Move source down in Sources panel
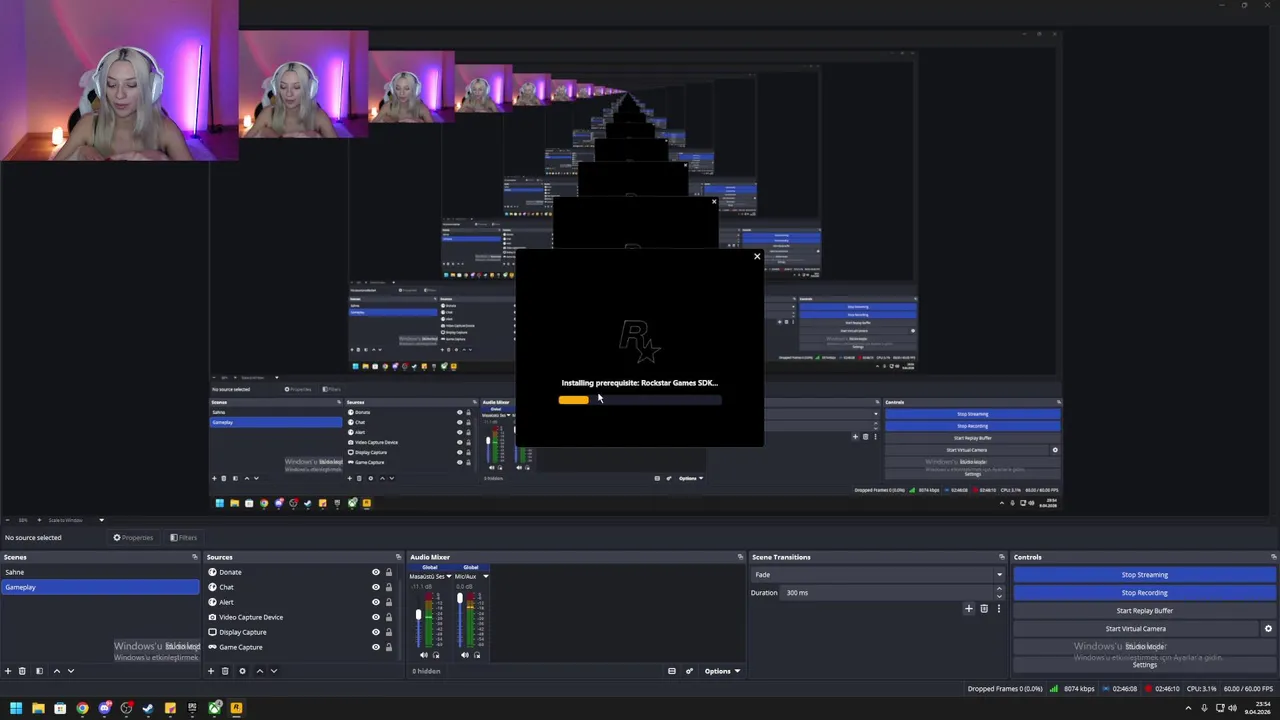Viewport: 1280px width, 720px height. click(x=273, y=671)
